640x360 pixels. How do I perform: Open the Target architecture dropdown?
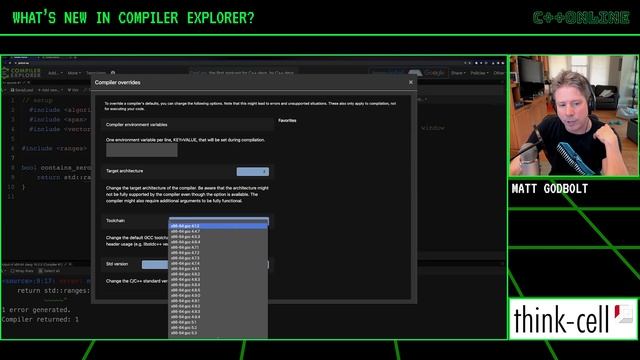tap(252, 171)
